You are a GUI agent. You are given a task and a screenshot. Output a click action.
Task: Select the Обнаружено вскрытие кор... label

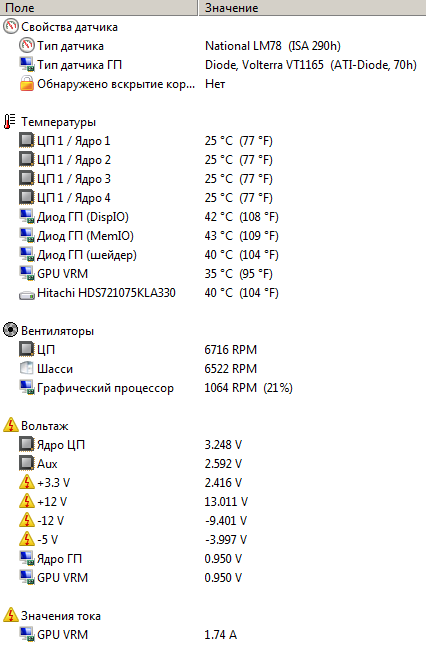click(116, 84)
